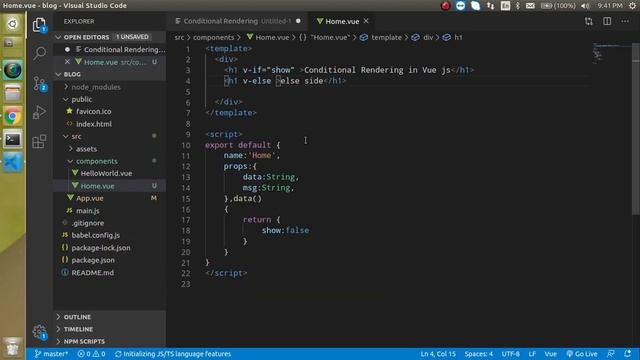Open the Explorer view in activity bar
This screenshot has height=360, width=640.
click(39, 25)
